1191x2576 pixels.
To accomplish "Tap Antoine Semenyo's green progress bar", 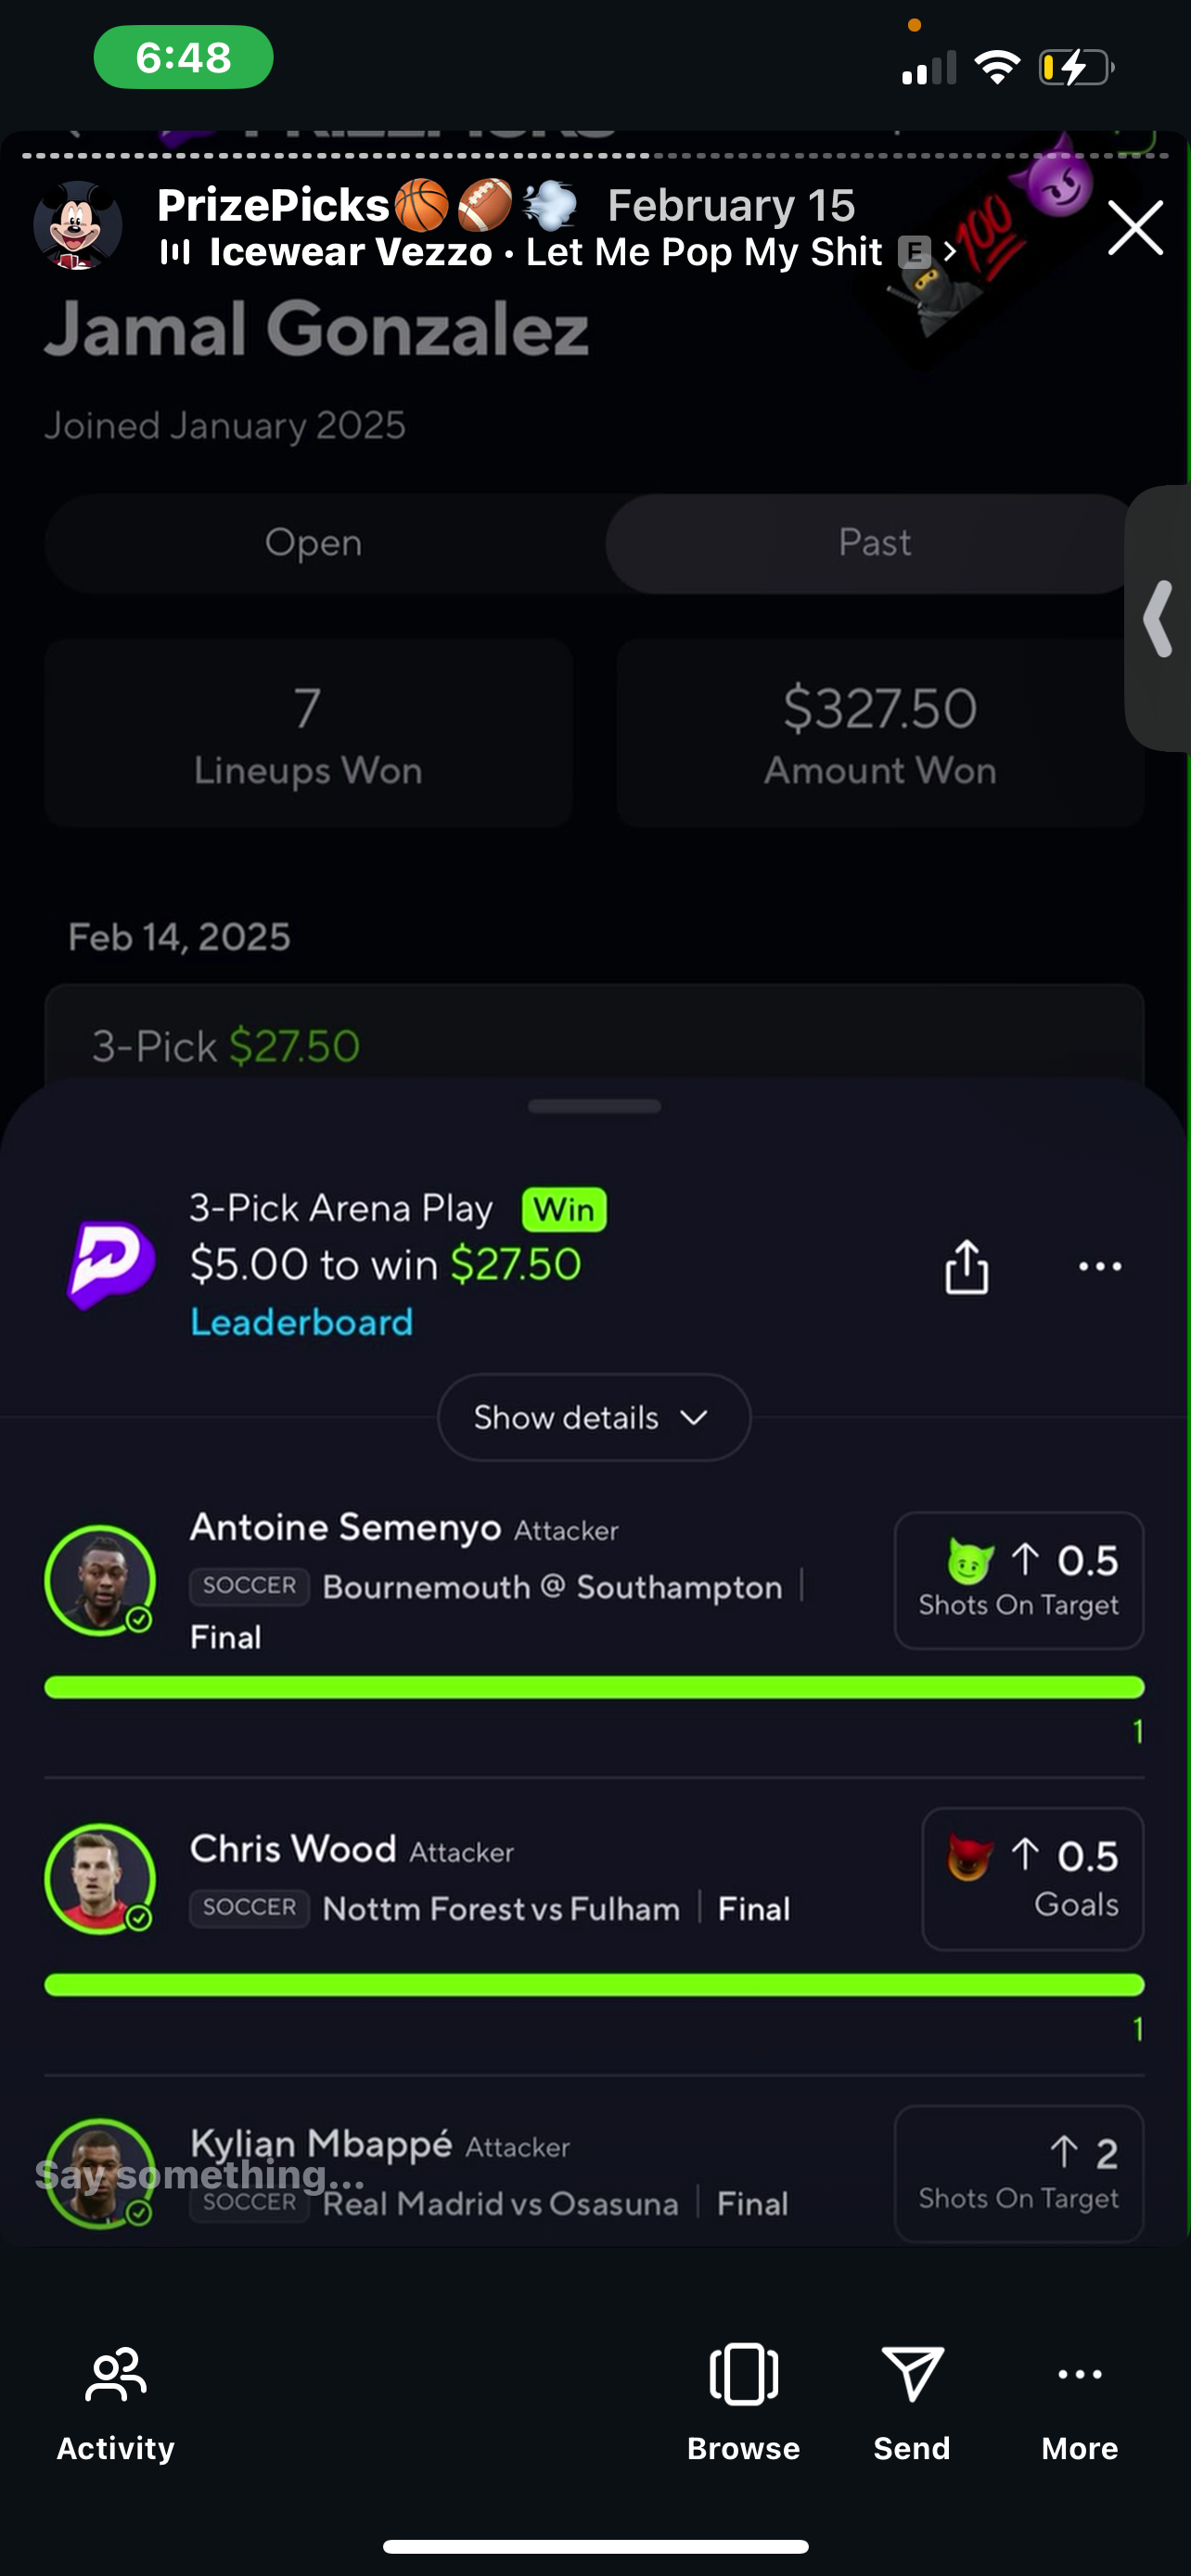I will click(594, 1687).
